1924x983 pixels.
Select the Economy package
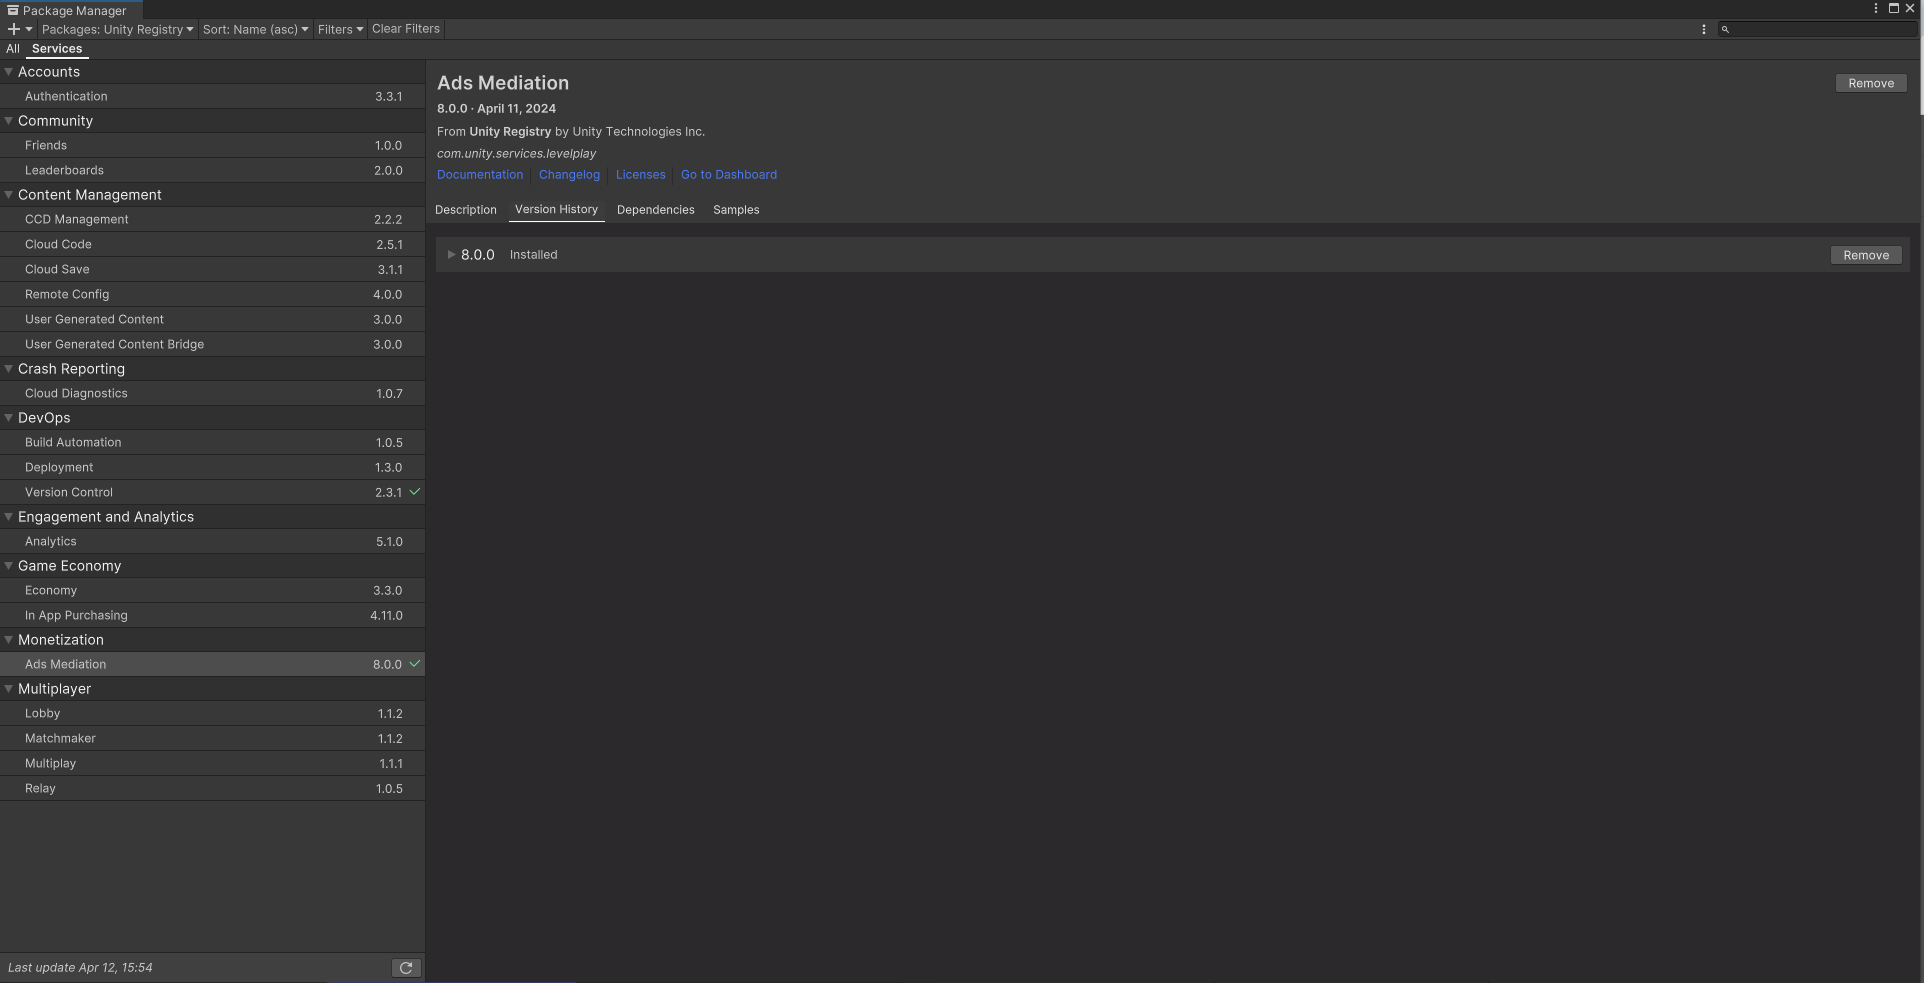tap(212, 591)
